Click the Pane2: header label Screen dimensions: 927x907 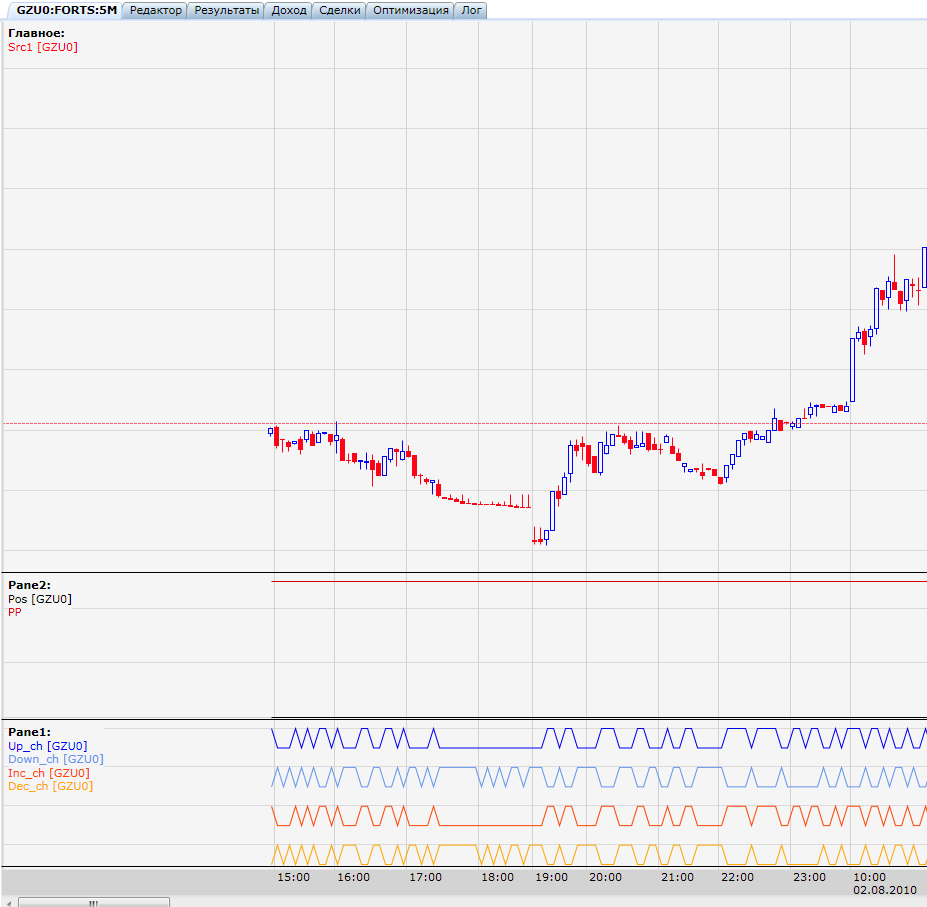coord(29,585)
